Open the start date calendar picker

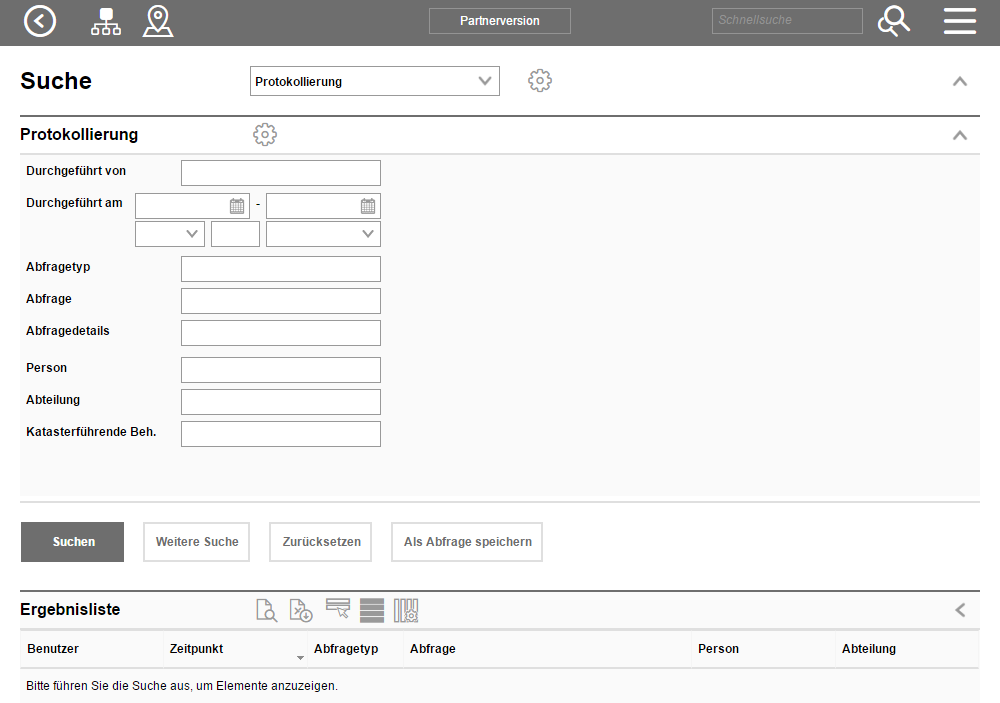[237, 206]
